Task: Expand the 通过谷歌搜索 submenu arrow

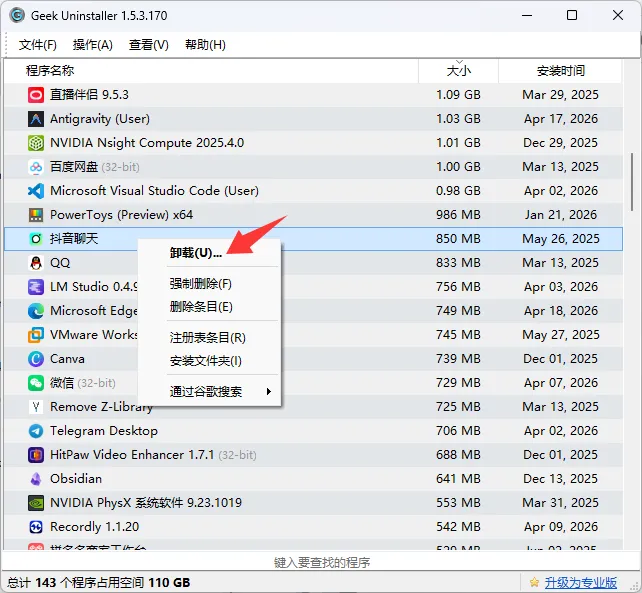Action: pyautogui.click(x=269, y=392)
